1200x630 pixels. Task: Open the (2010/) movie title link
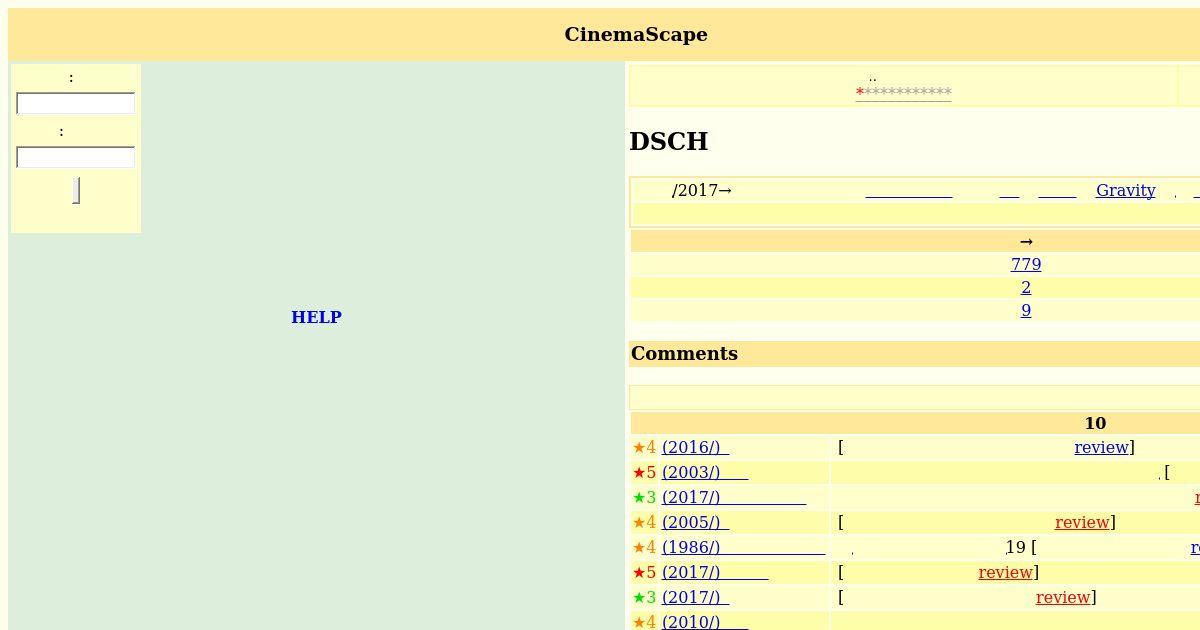tap(705, 622)
